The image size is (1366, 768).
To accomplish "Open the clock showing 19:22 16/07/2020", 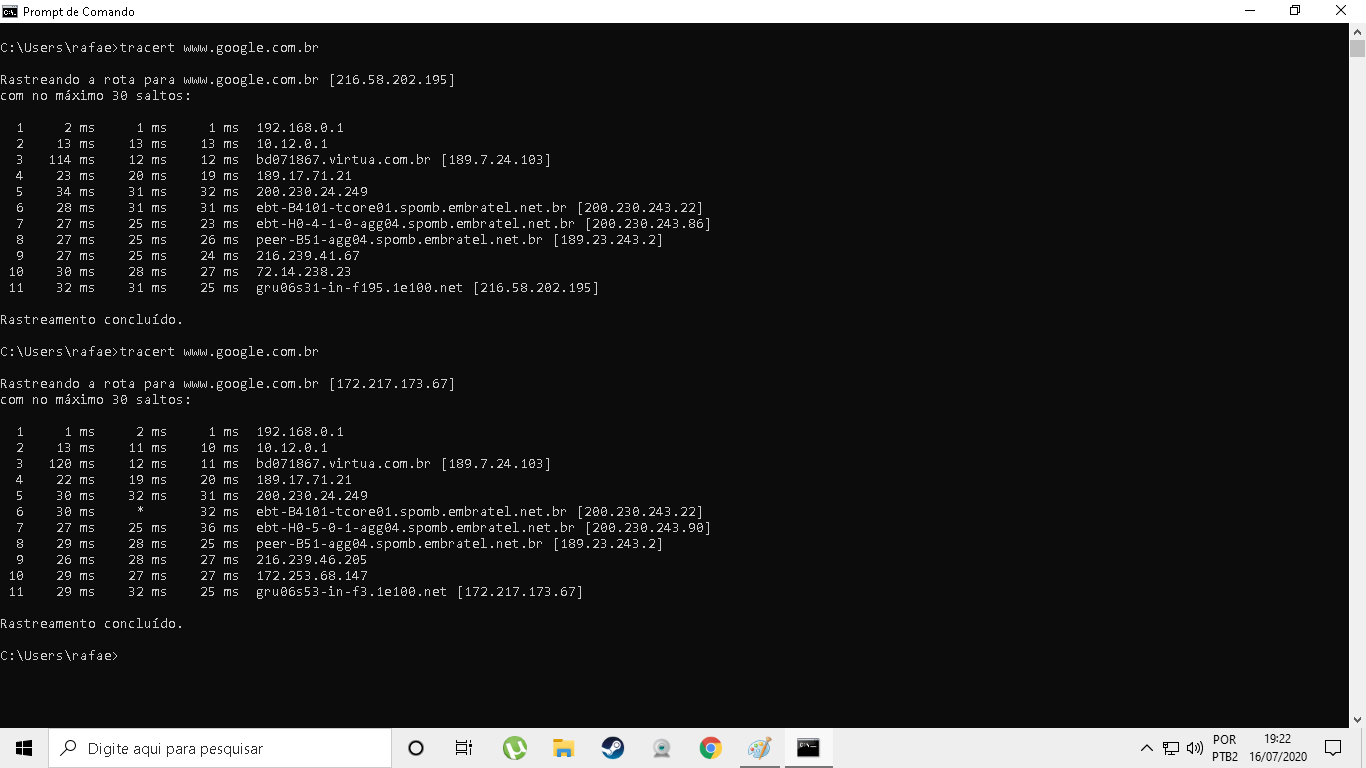I will click(1278, 748).
